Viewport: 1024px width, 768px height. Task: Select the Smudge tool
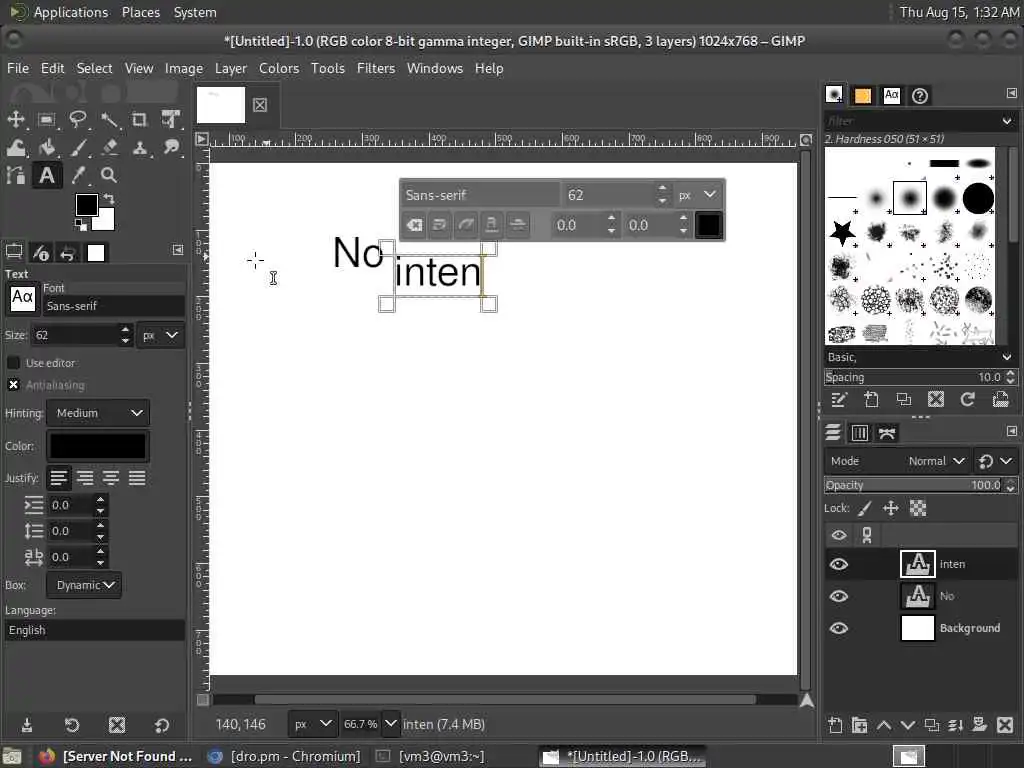pyautogui.click(x=171, y=148)
